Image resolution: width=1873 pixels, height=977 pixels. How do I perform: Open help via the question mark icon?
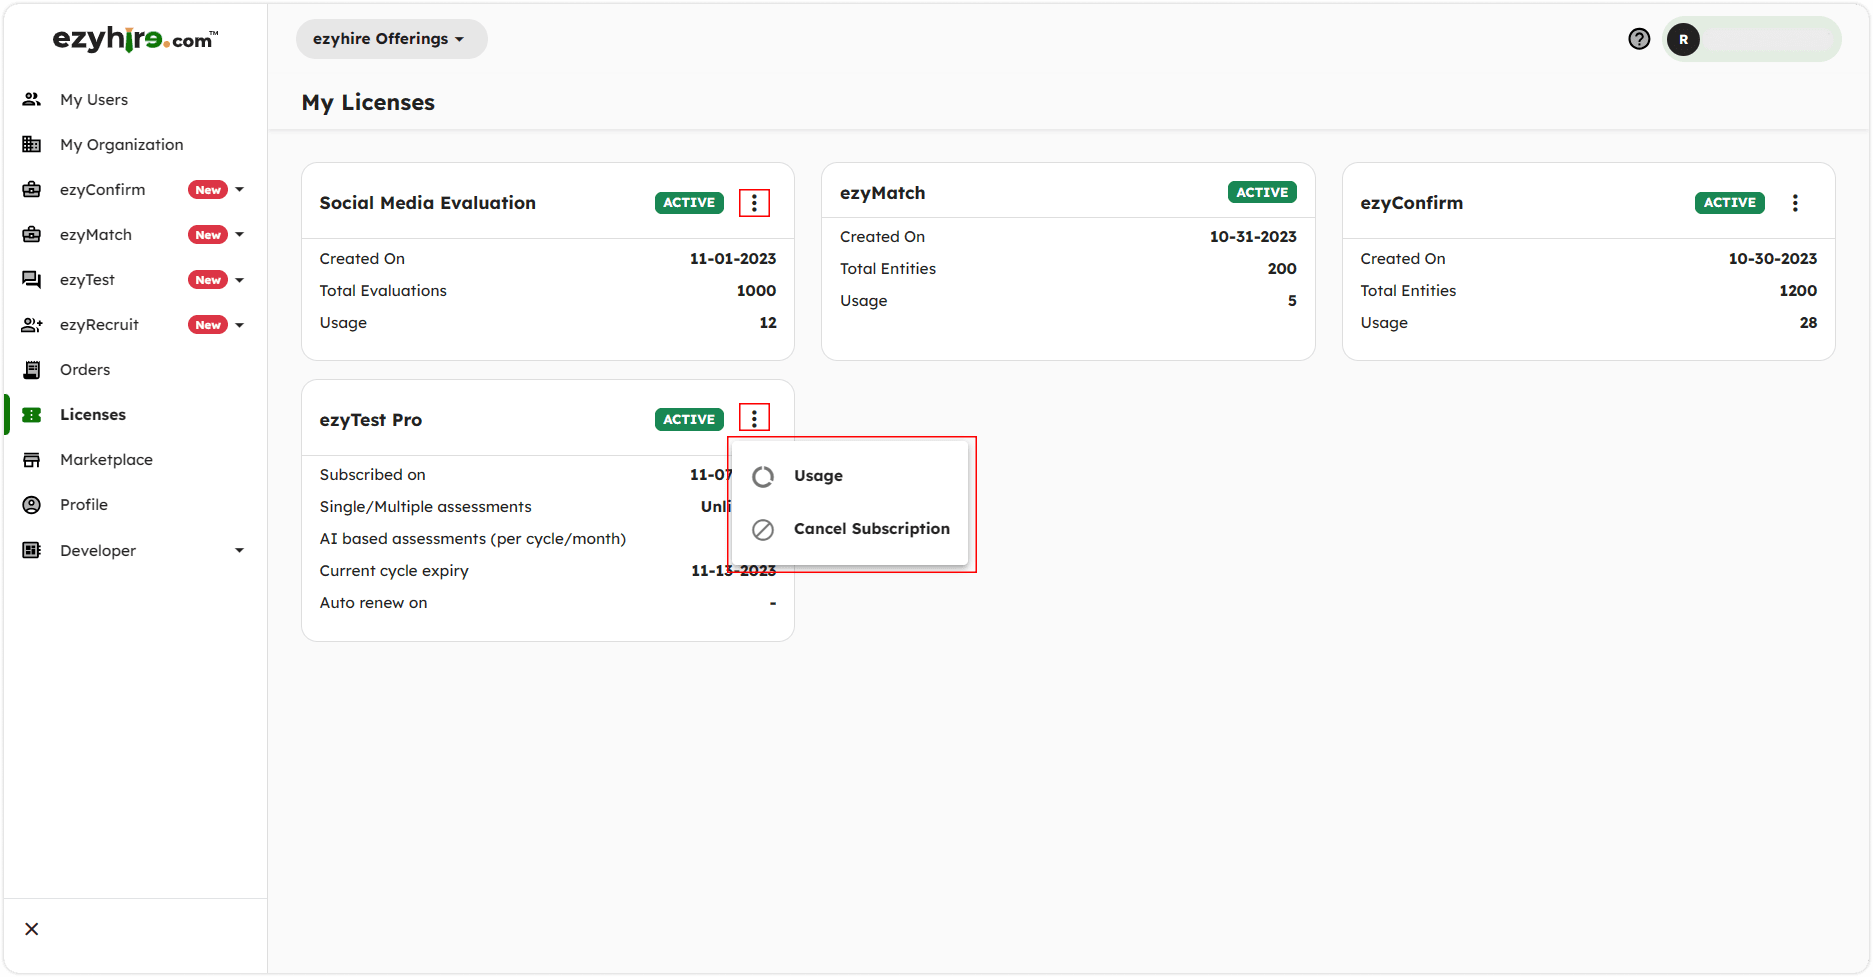pos(1639,39)
